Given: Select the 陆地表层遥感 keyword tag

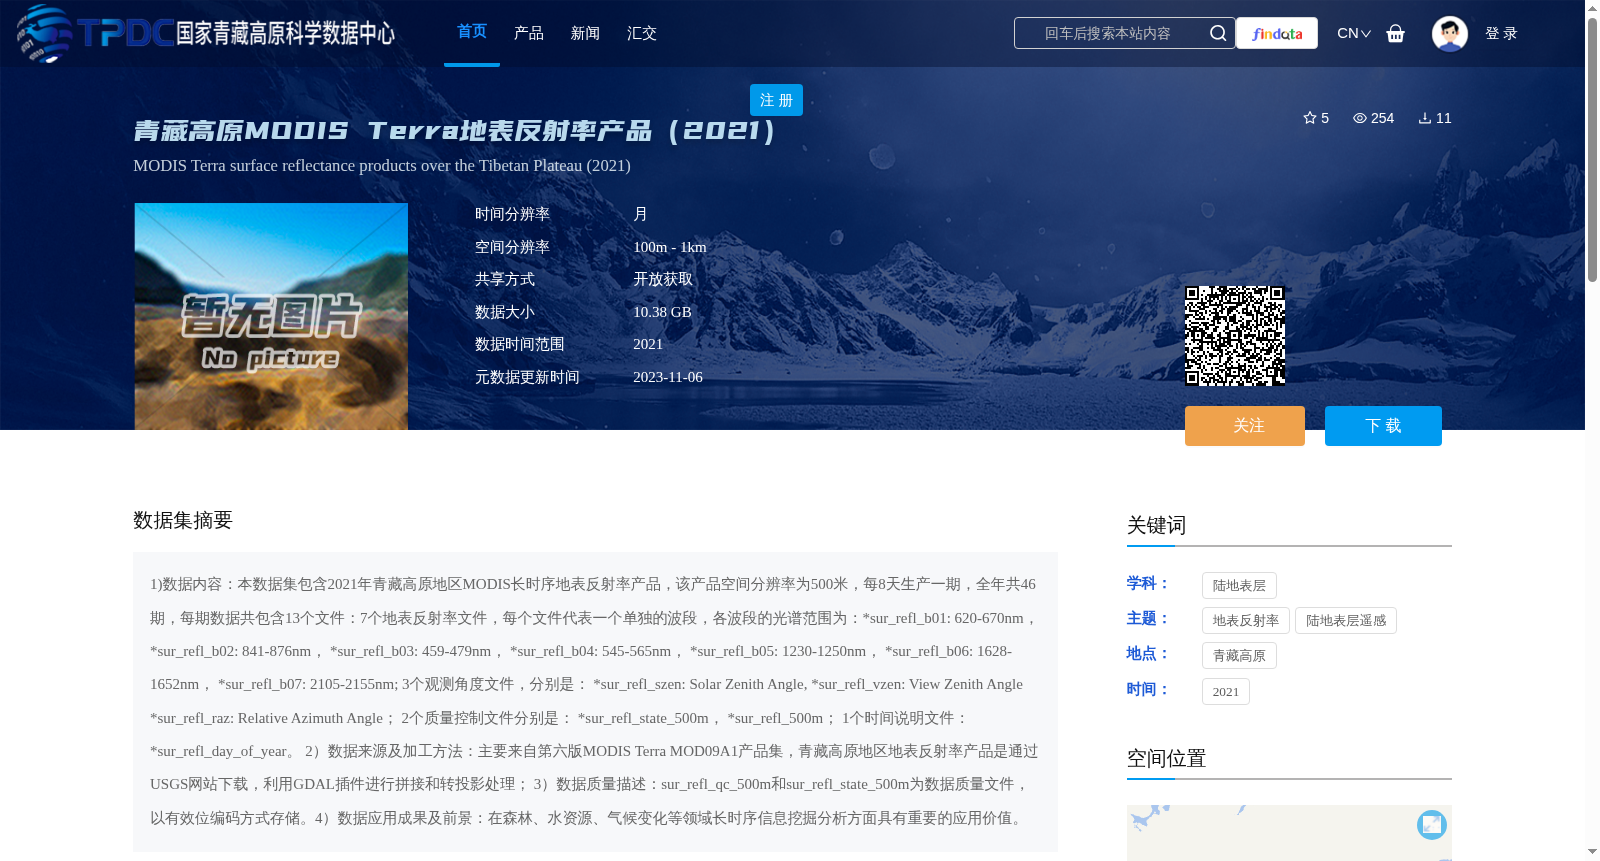Looking at the screenshot, I should (1346, 620).
